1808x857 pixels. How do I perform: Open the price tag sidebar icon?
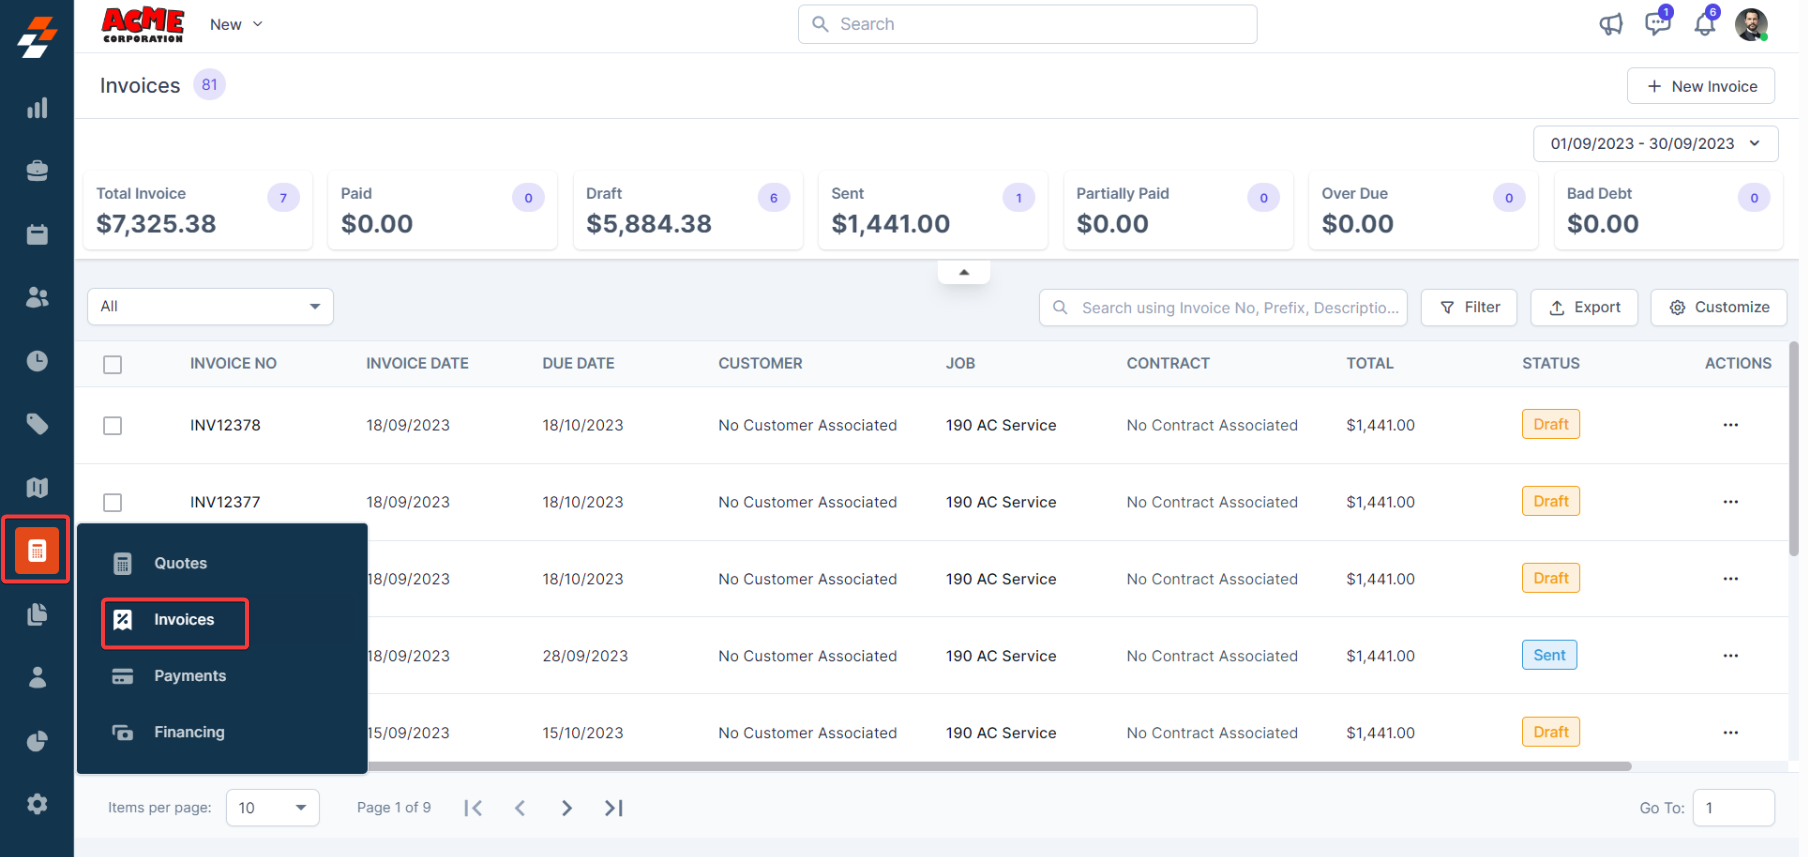(x=37, y=424)
